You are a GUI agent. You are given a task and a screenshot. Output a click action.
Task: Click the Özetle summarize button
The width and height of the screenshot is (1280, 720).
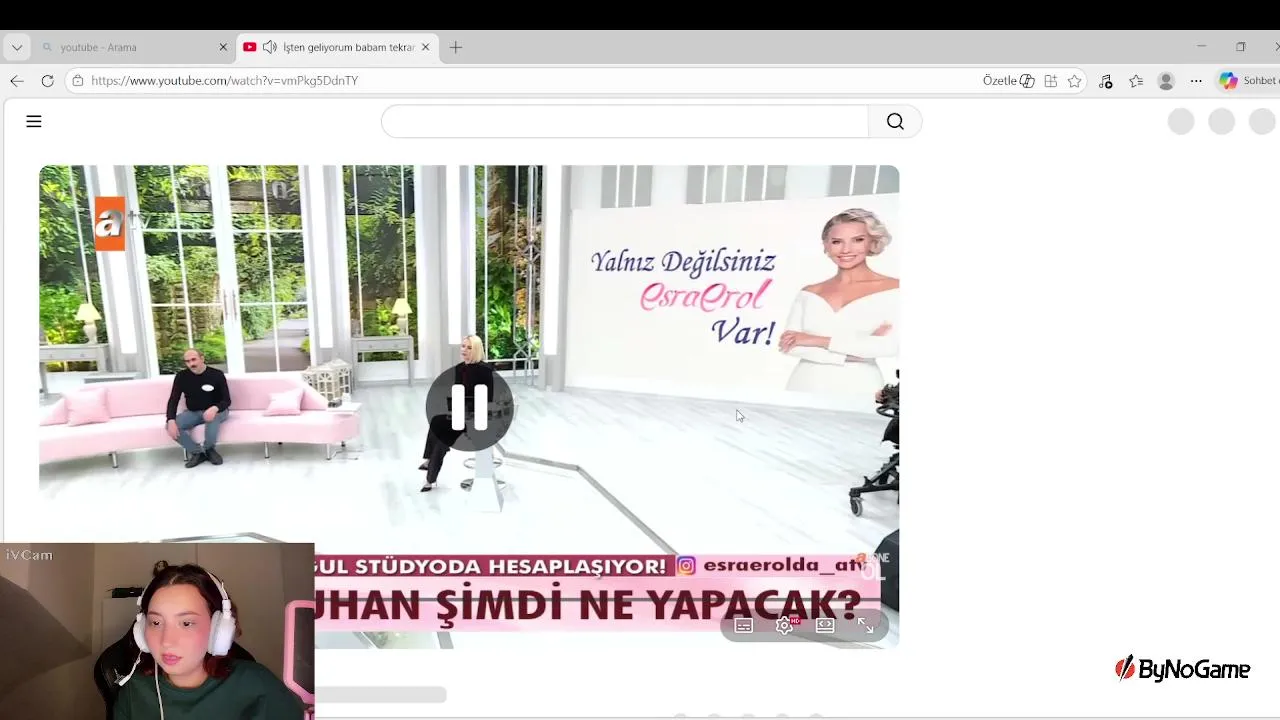click(1008, 81)
